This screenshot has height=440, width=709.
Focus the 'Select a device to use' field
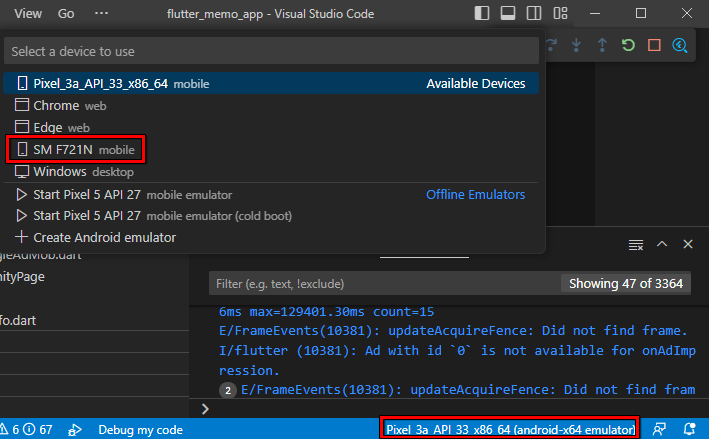pos(271,51)
